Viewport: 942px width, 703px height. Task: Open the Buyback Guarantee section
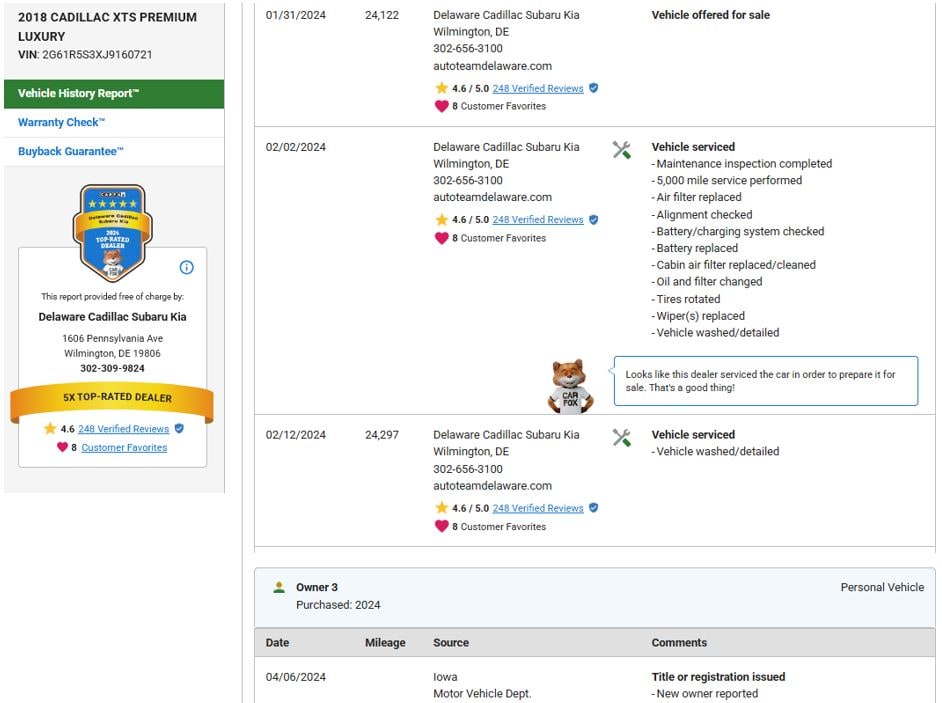coord(71,152)
